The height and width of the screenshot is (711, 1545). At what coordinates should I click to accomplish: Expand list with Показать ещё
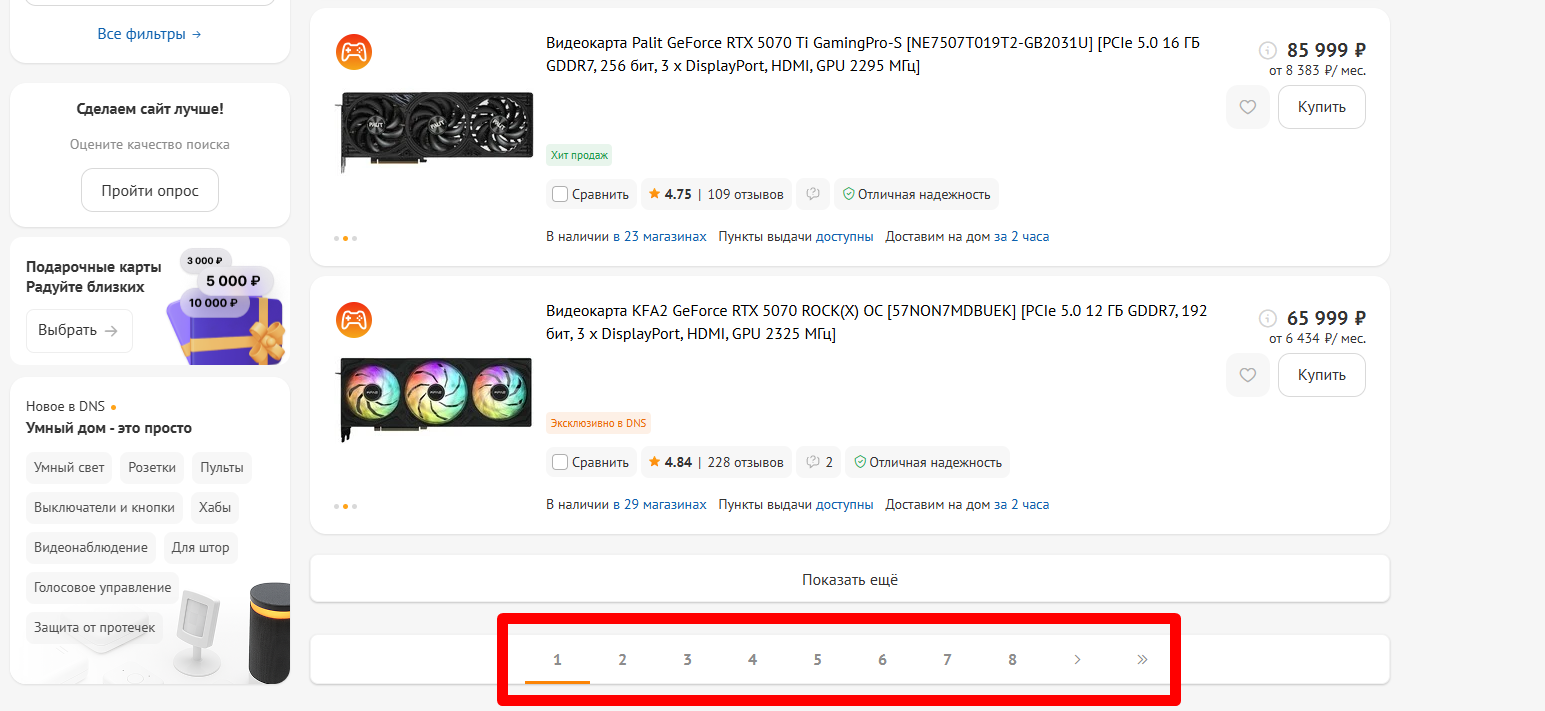pyautogui.click(x=849, y=579)
